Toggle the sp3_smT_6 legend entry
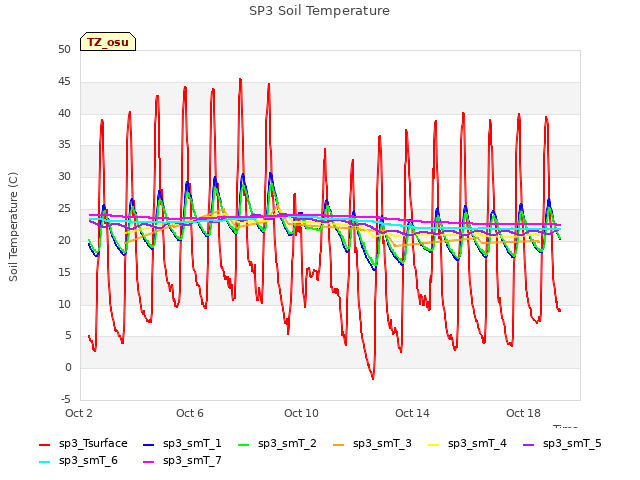The image size is (640, 480). [78, 461]
